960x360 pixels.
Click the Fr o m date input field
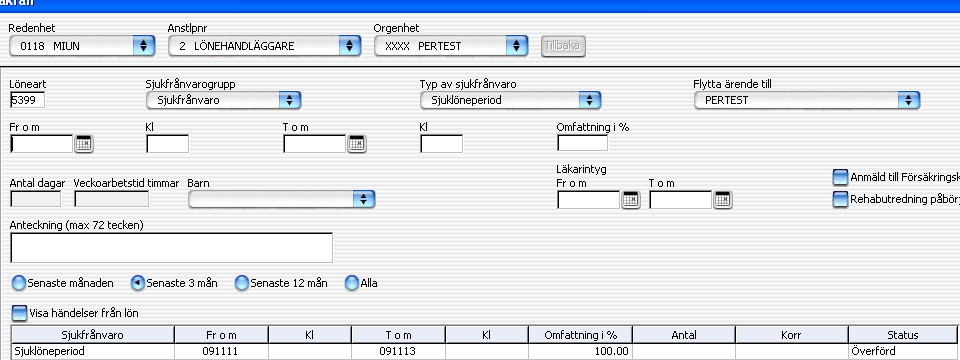click(42, 144)
